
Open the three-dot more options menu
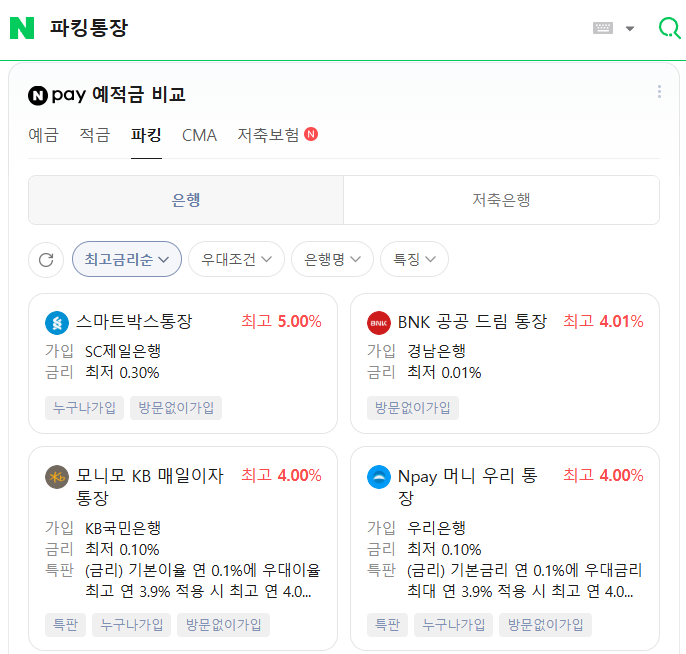pos(659,91)
